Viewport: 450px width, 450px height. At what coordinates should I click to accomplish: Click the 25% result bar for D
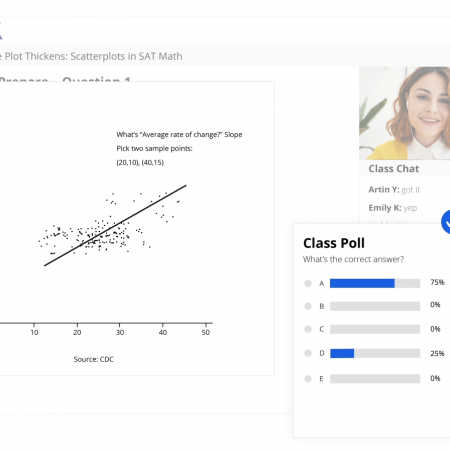(375, 353)
